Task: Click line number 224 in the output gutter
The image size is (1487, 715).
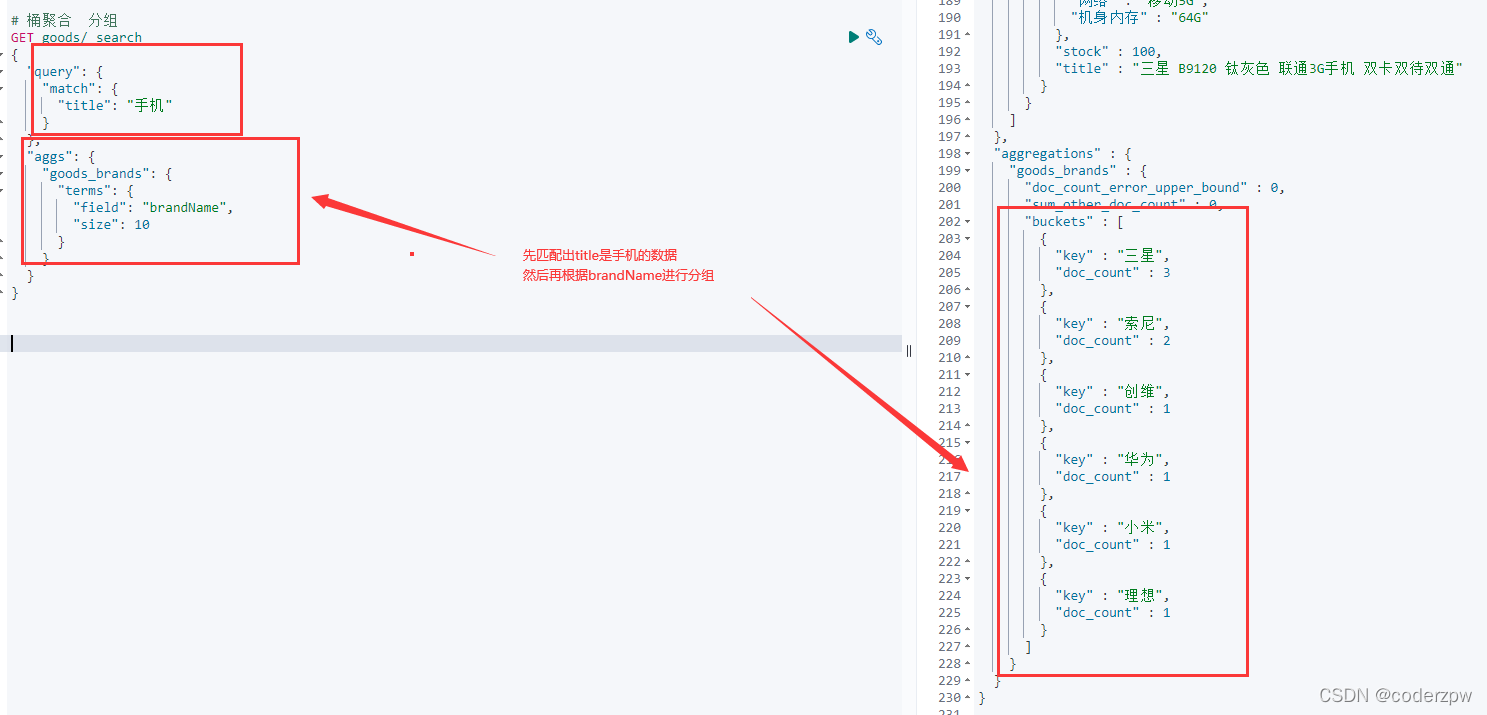Action: (x=949, y=596)
